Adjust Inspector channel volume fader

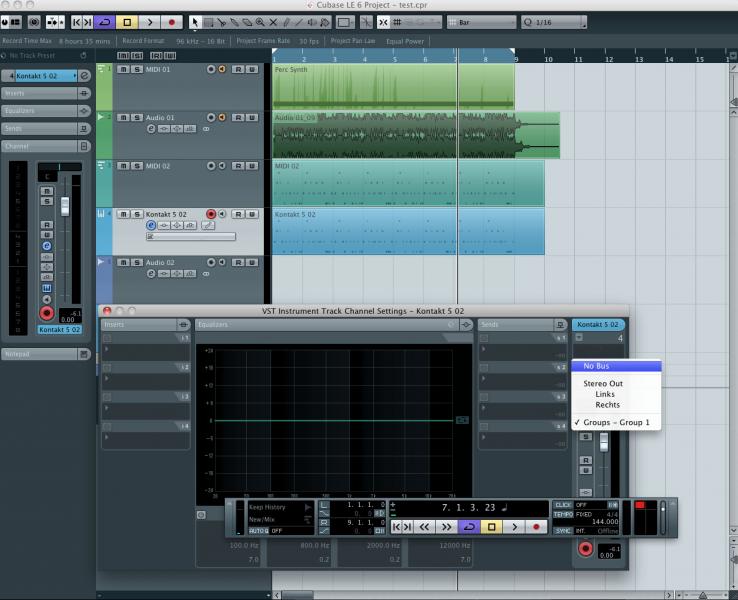(x=65, y=206)
